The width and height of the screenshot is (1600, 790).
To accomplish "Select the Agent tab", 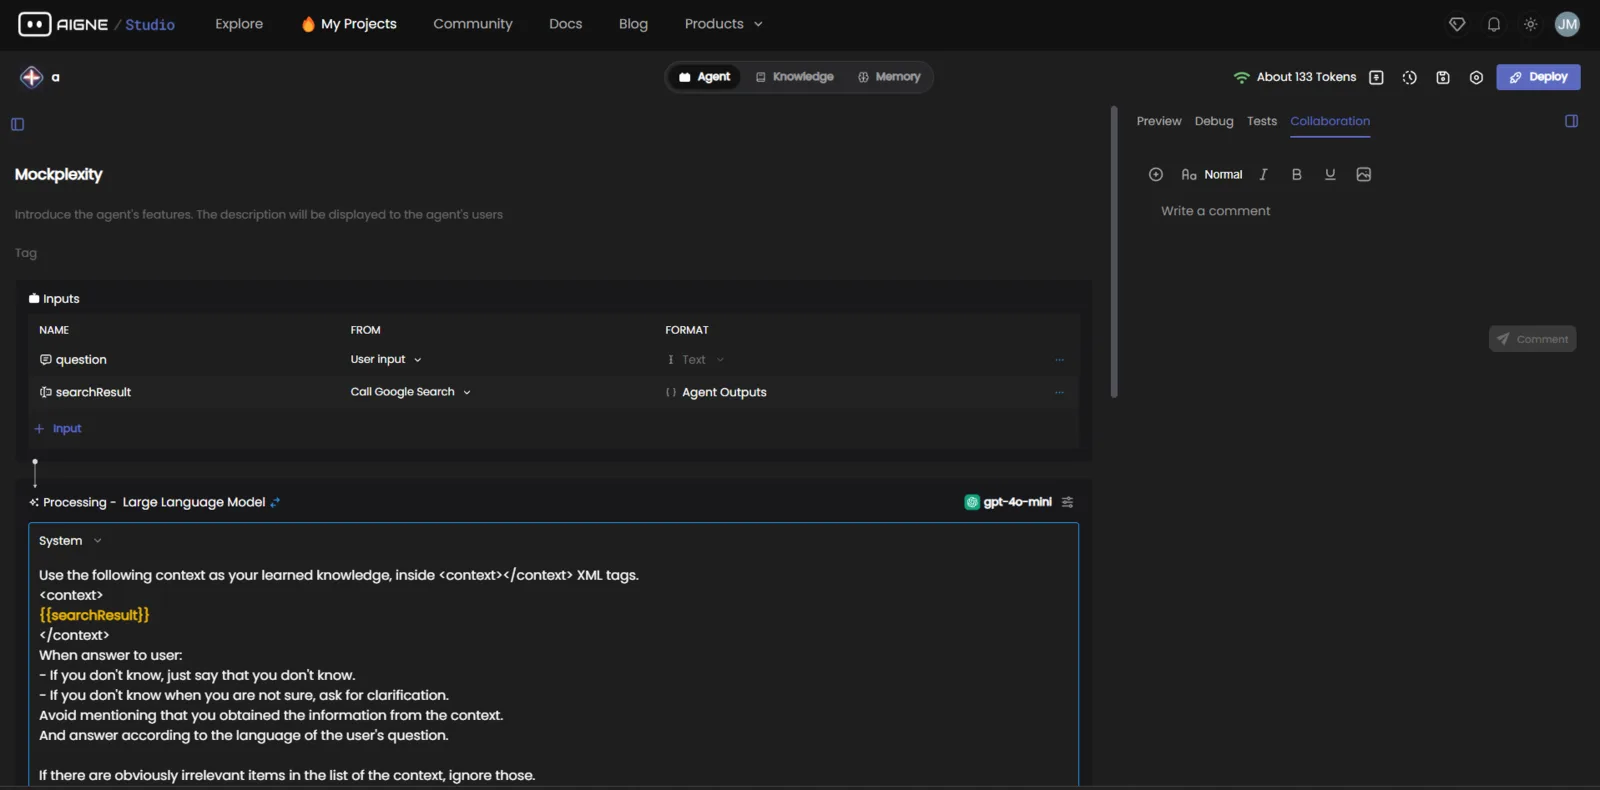I will click(x=704, y=77).
